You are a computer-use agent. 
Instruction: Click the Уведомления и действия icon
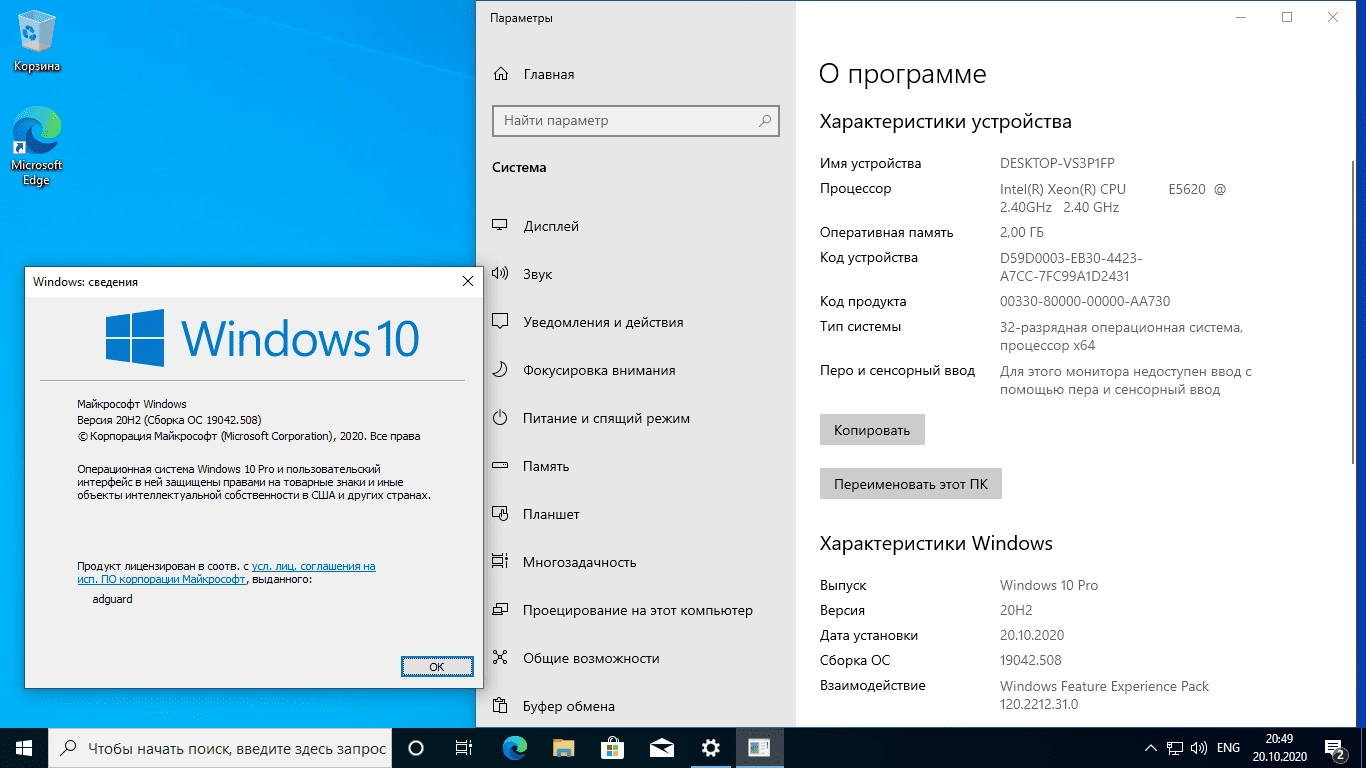501,322
